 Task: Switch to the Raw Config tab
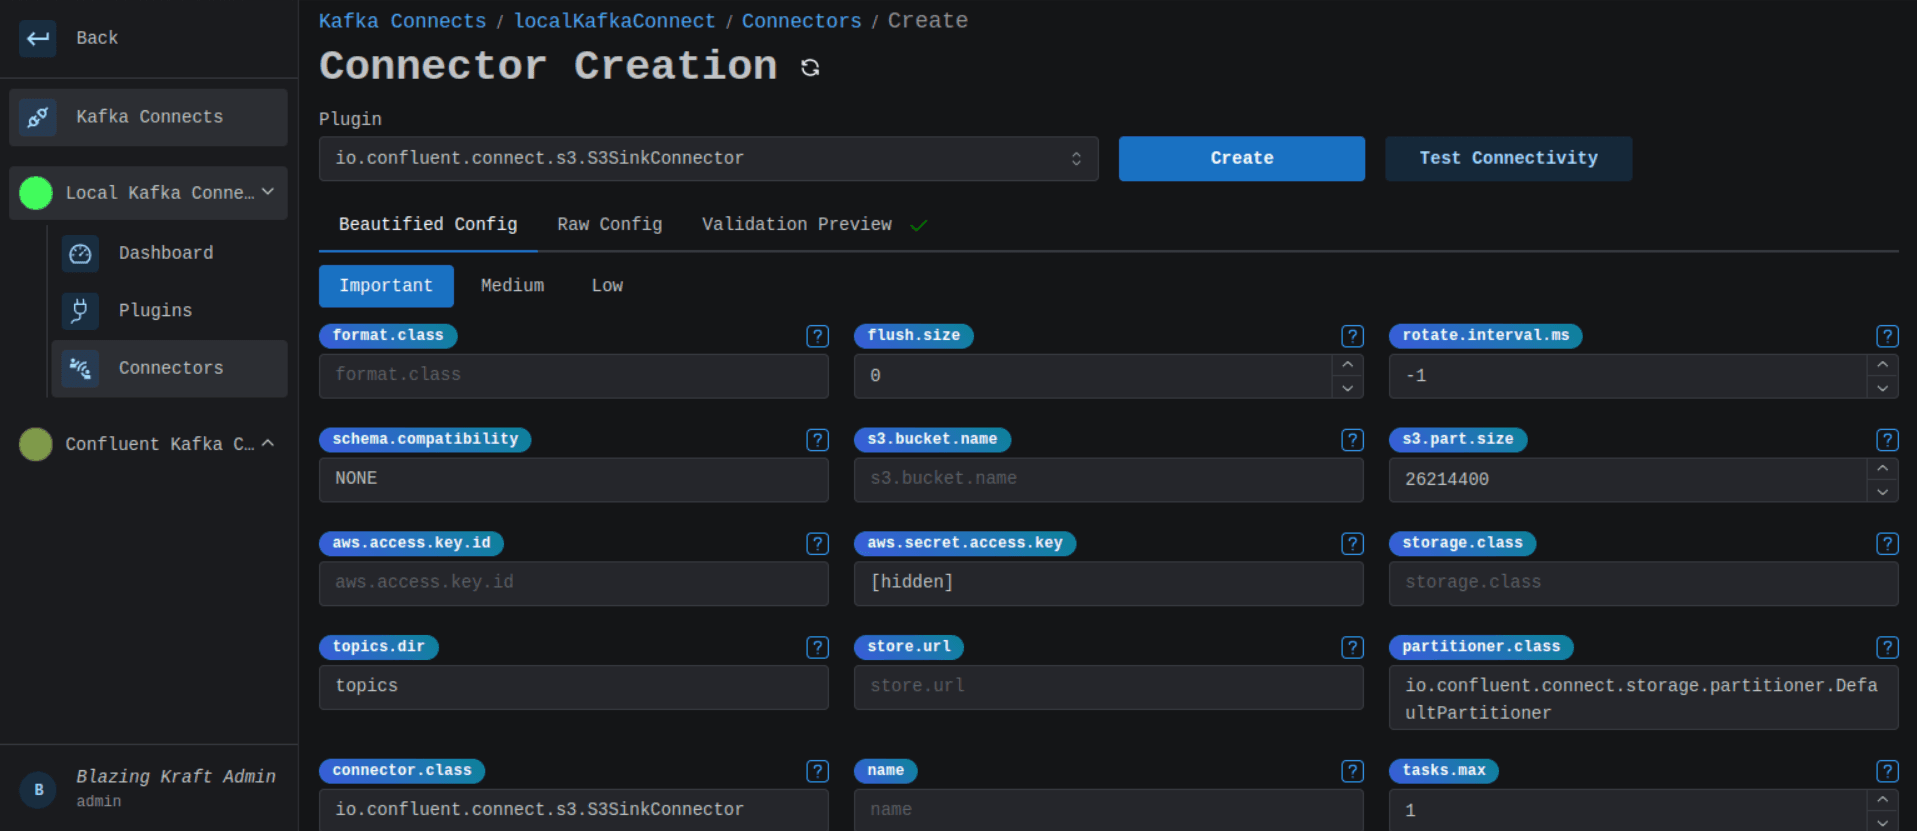click(609, 224)
